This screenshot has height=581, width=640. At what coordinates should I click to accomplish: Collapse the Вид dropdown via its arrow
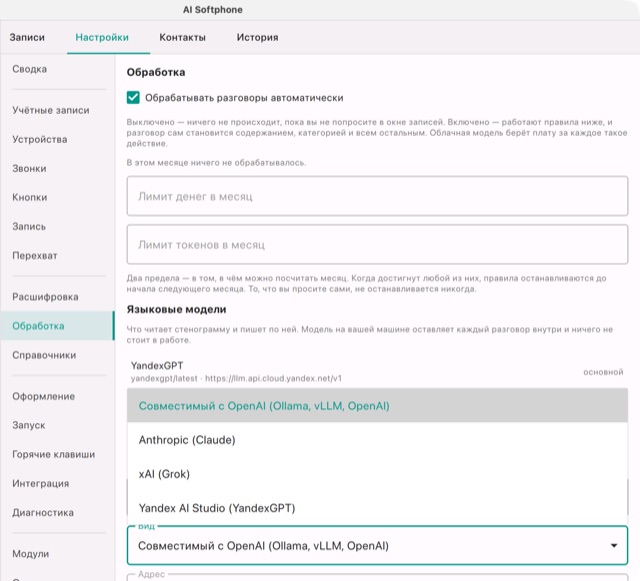(613, 545)
